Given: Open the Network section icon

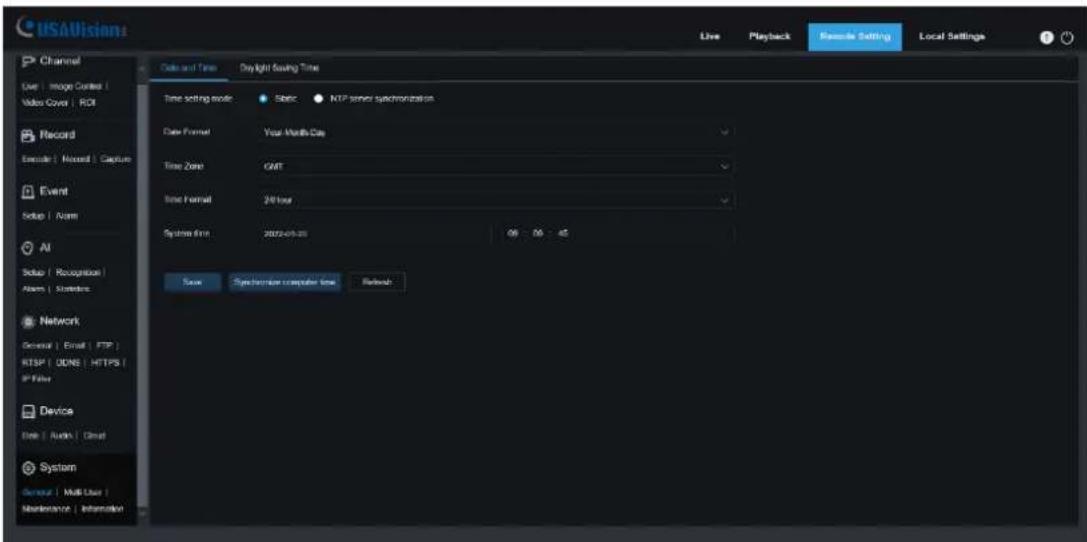Looking at the screenshot, I should point(26,322).
